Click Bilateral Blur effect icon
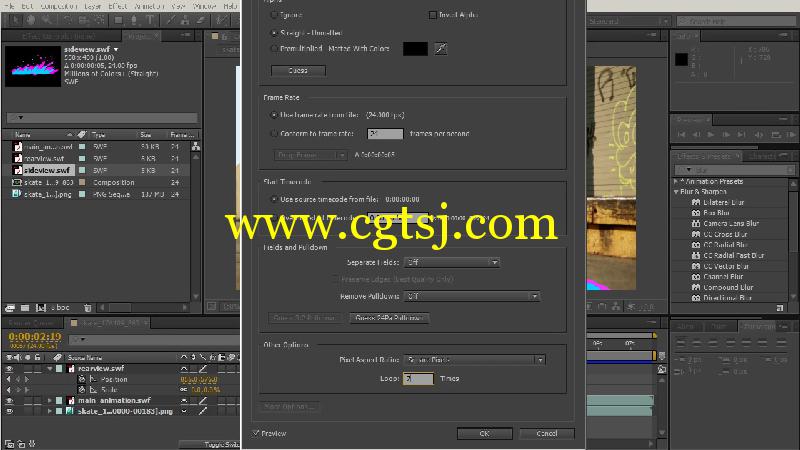This screenshot has width=800, height=450. click(x=696, y=202)
